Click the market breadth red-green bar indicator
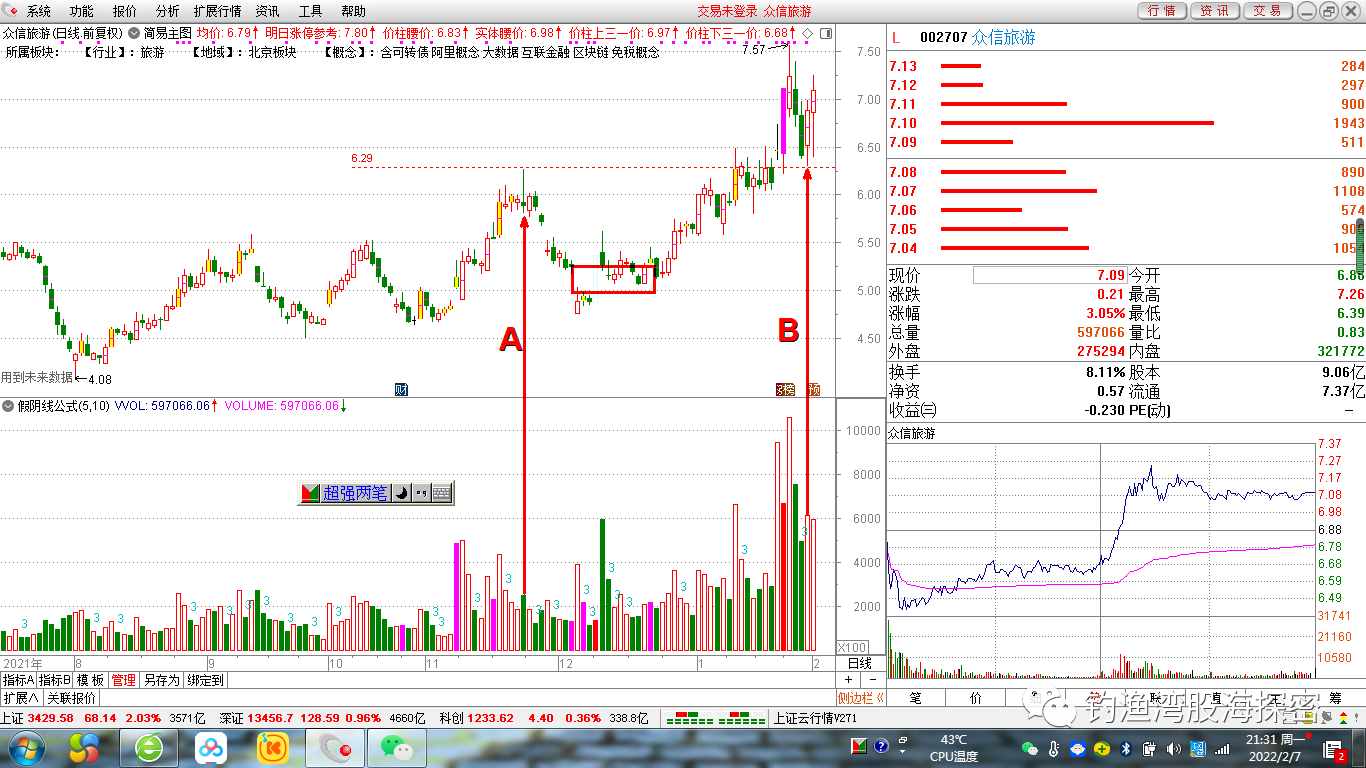Screen dimensions: 1366x768 click(x=715, y=718)
